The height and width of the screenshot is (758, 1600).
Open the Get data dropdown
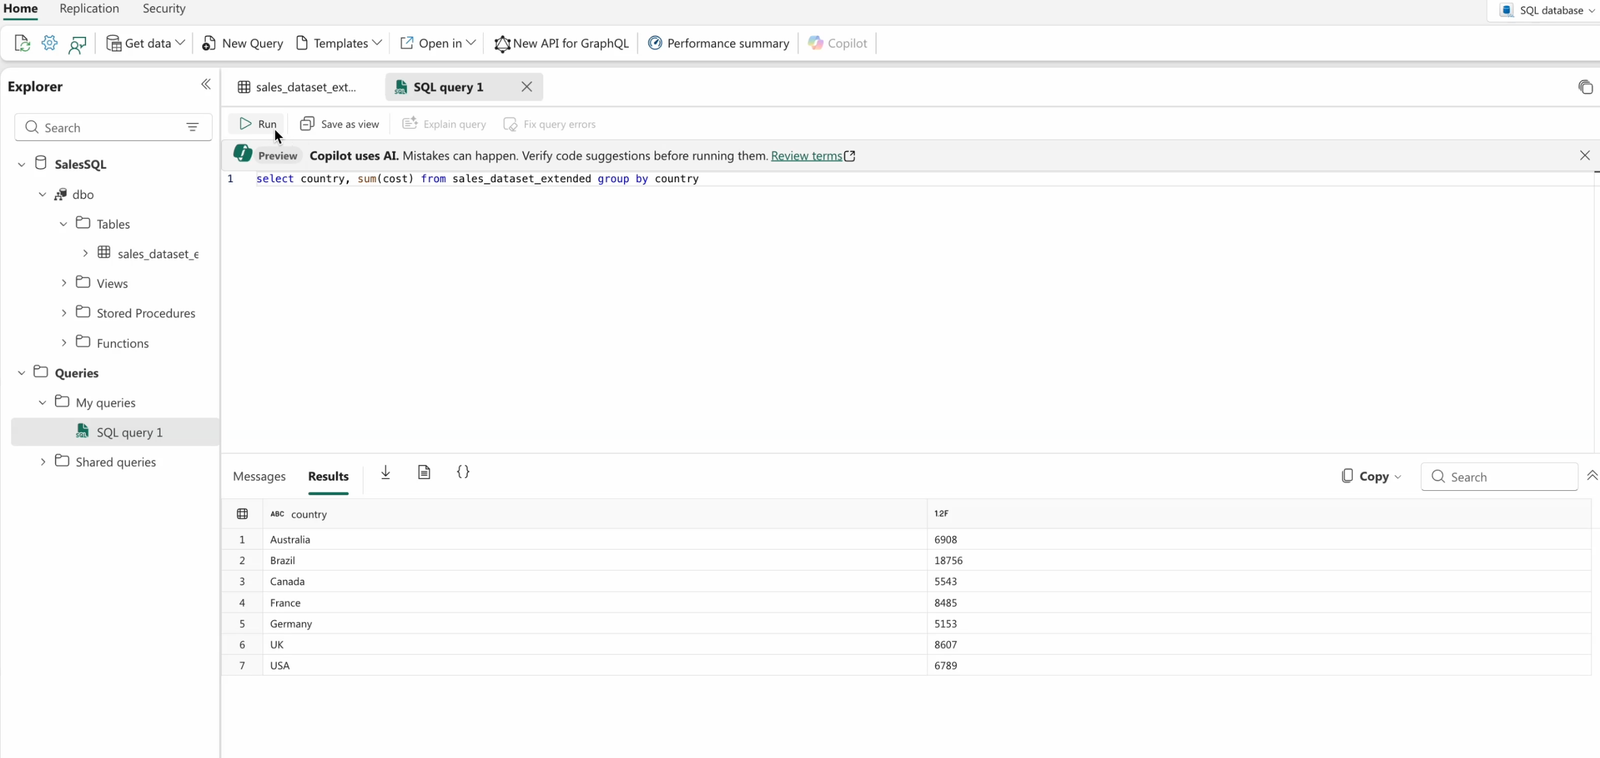click(x=146, y=43)
